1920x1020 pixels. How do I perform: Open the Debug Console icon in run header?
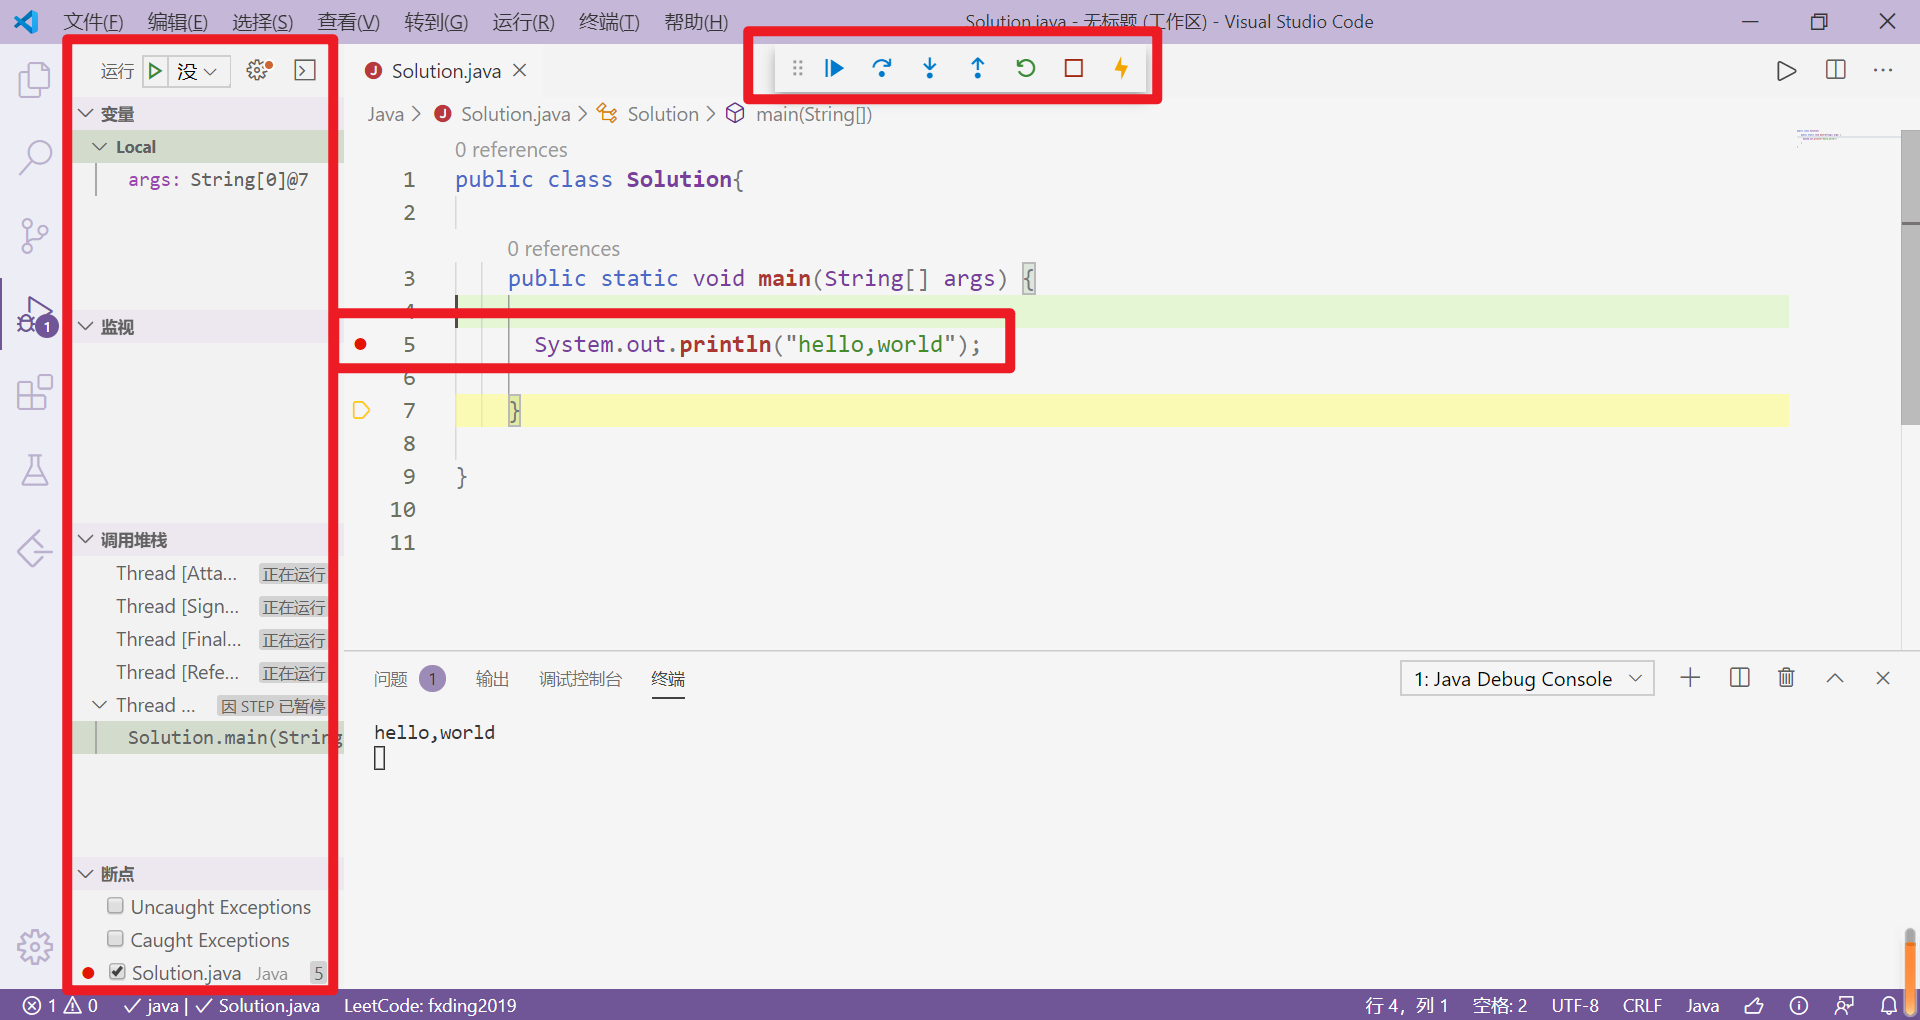(x=305, y=70)
